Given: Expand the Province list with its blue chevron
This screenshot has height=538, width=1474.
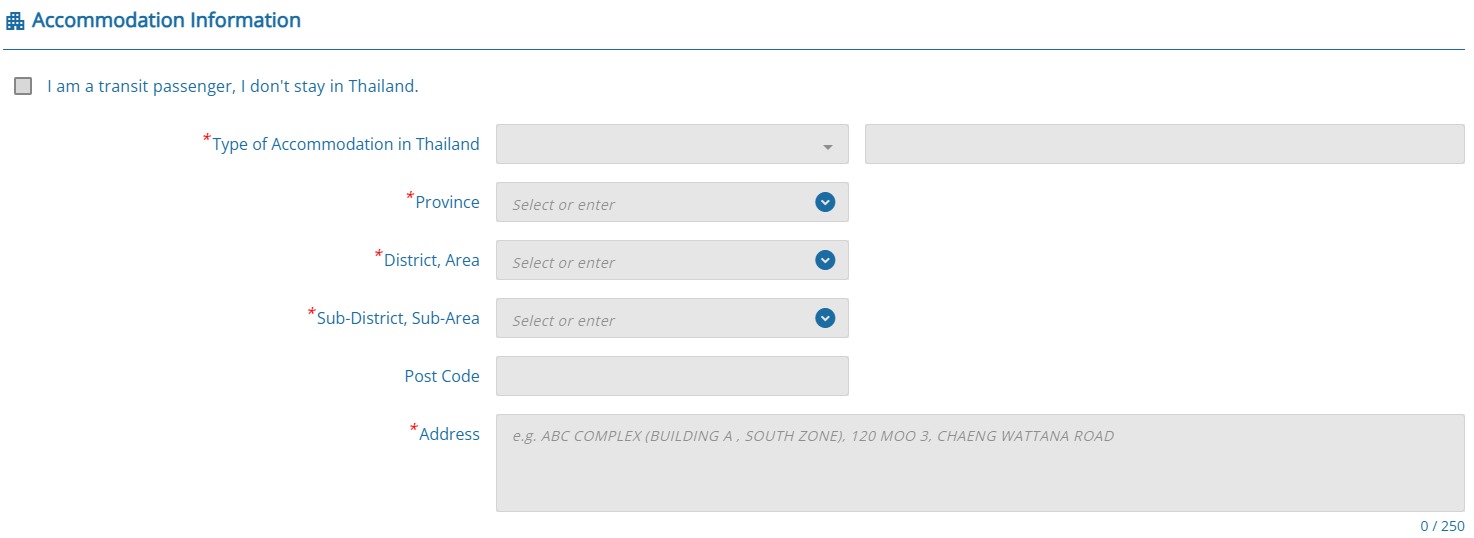Looking at the screenshot, I should point(825,202).
